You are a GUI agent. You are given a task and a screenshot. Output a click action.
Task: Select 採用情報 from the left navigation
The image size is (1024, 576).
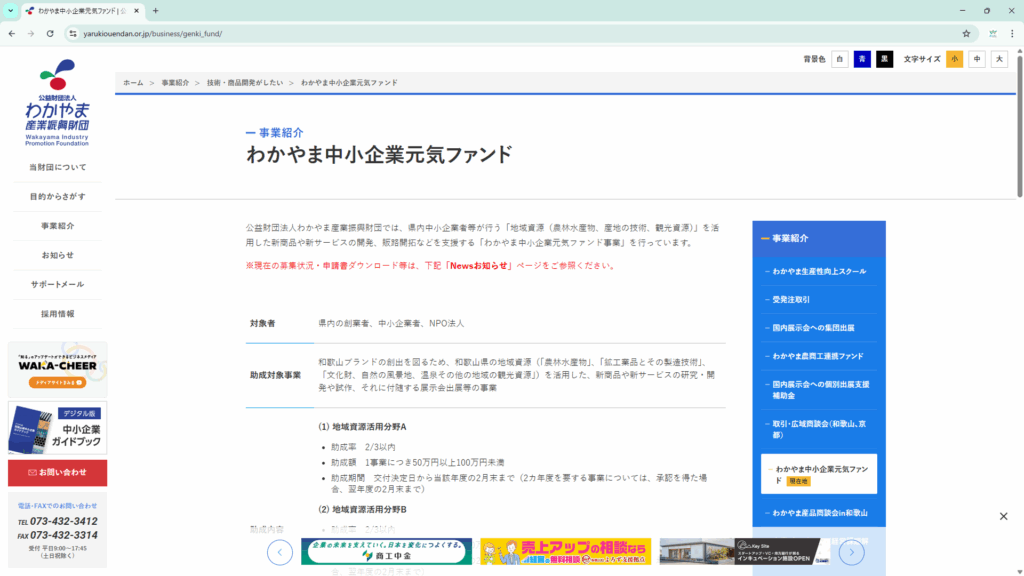[57, 314]
